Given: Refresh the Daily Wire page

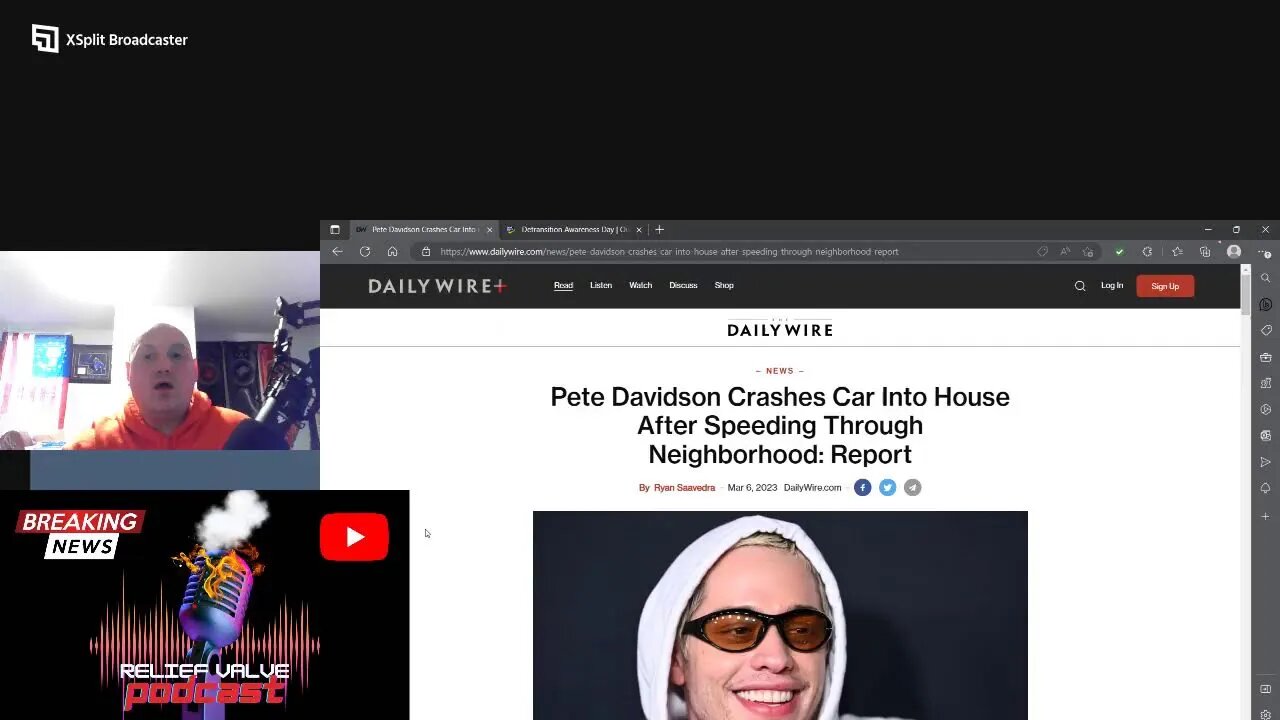Looking at the screenshot, I should coord(365,252).
